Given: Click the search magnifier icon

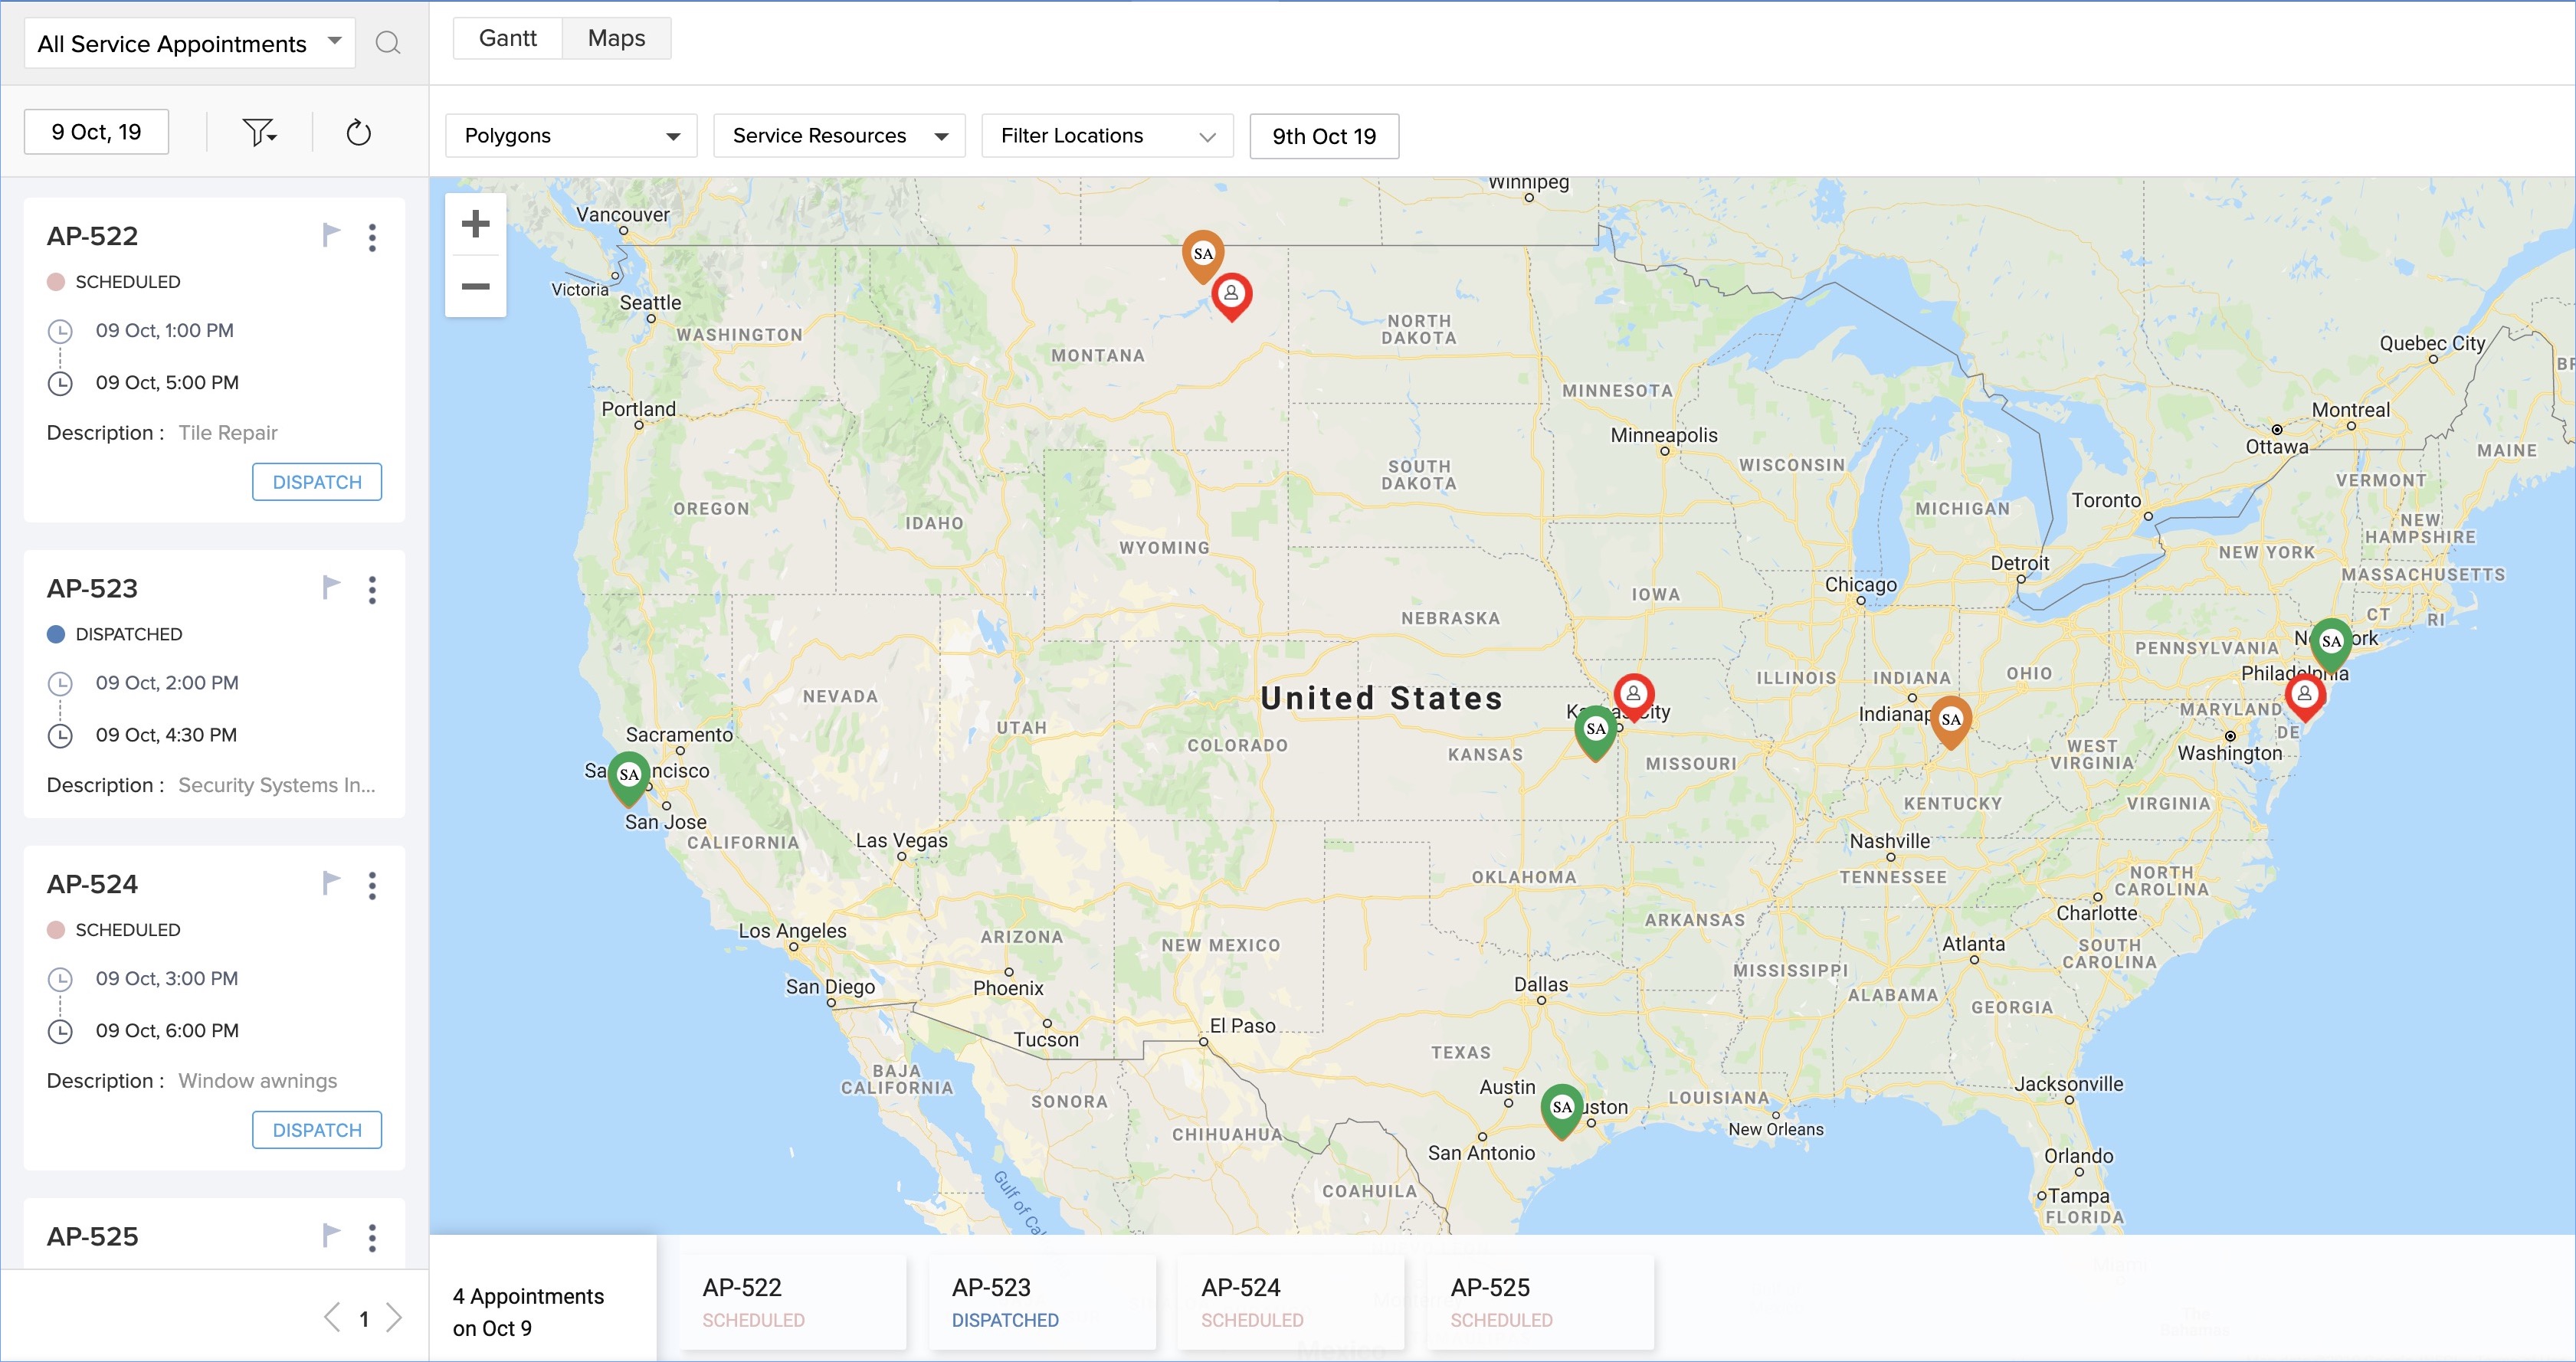Looking at the screenshot, I should point(388,43).
